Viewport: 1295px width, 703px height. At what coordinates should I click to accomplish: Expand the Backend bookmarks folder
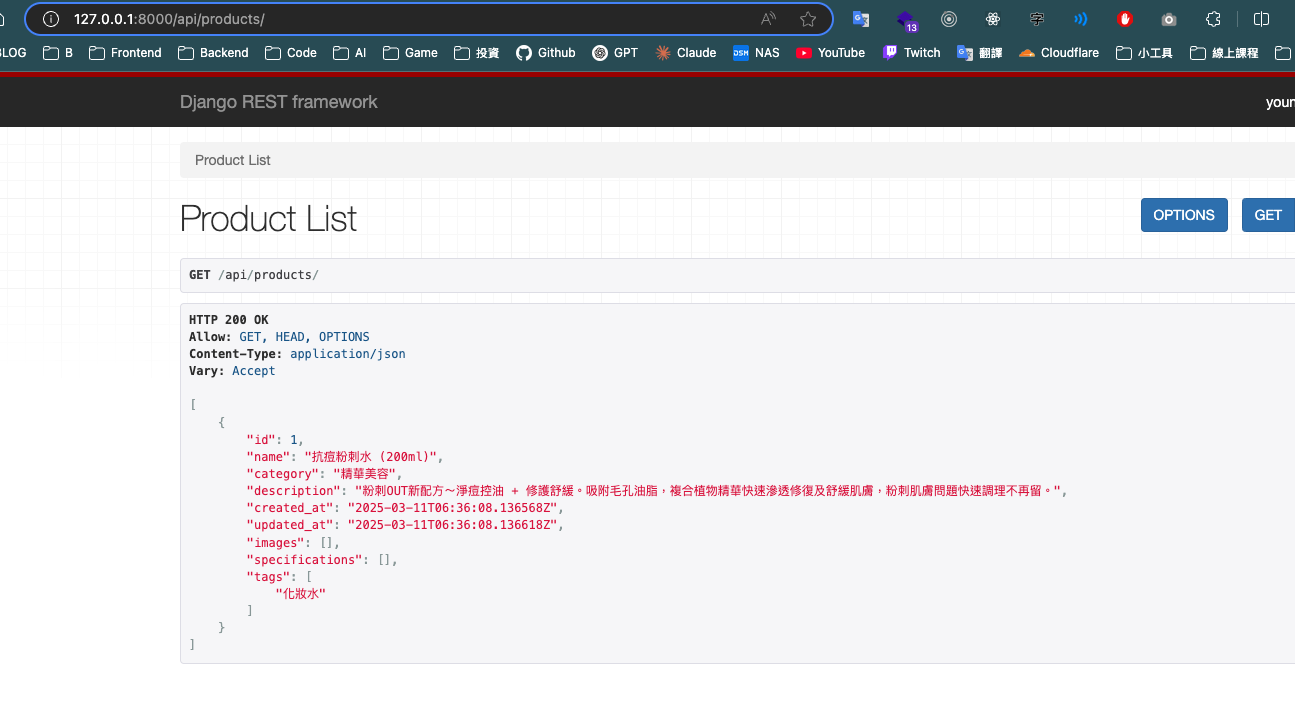pyautogui.click(x=213, y=53)
